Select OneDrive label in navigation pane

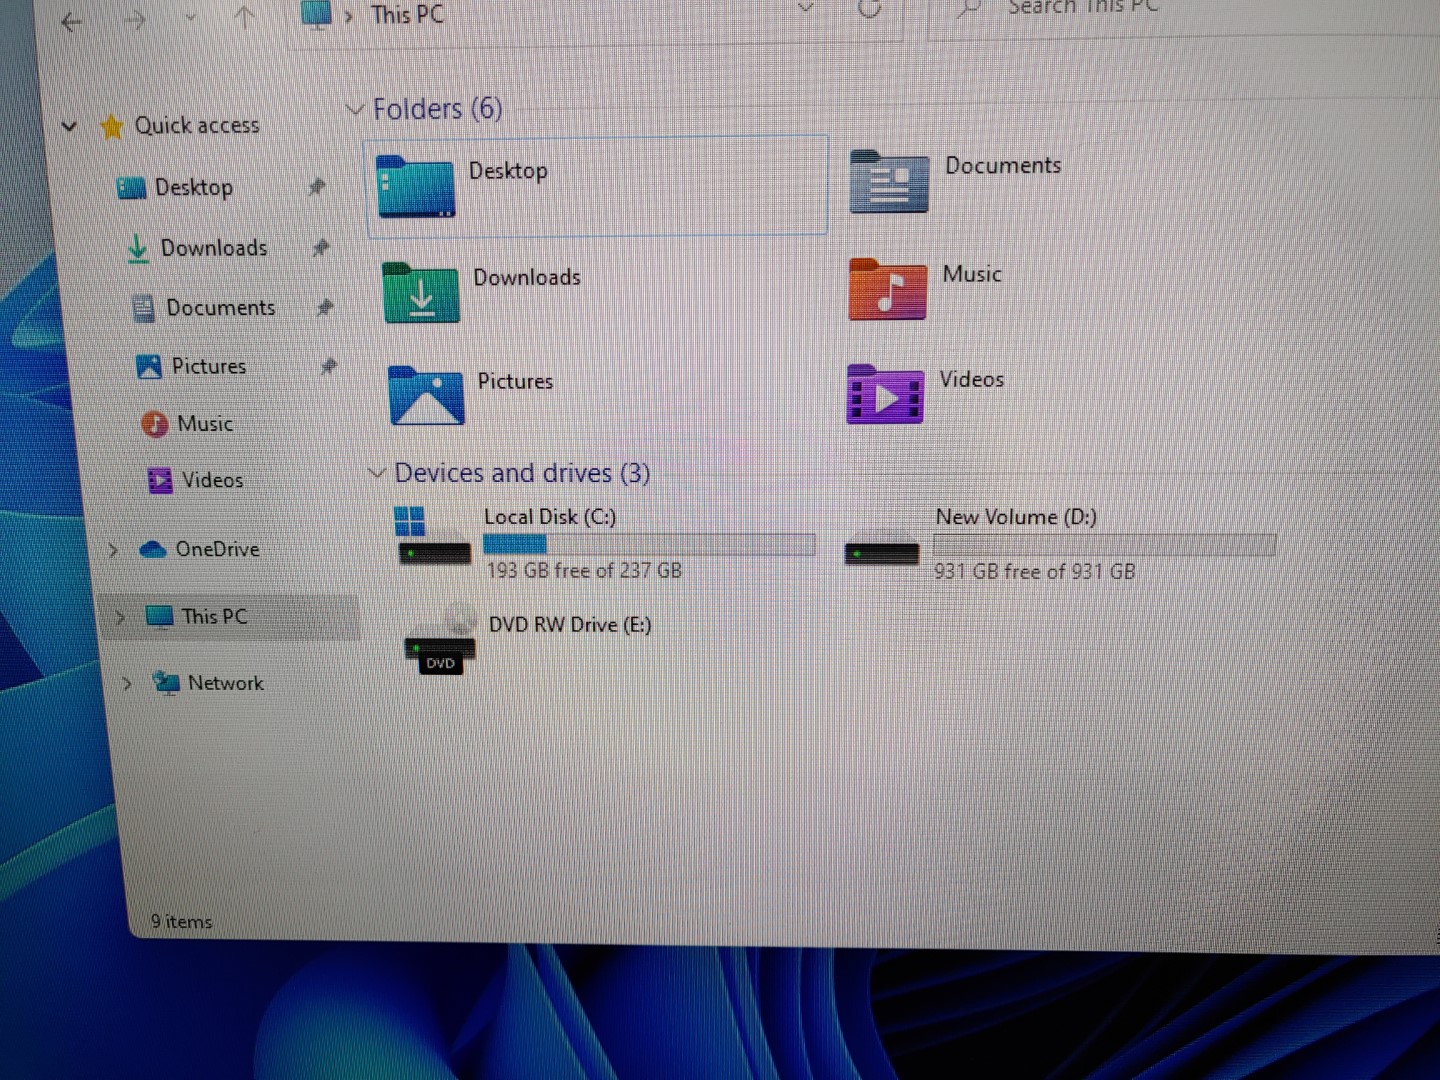(217, 549)
